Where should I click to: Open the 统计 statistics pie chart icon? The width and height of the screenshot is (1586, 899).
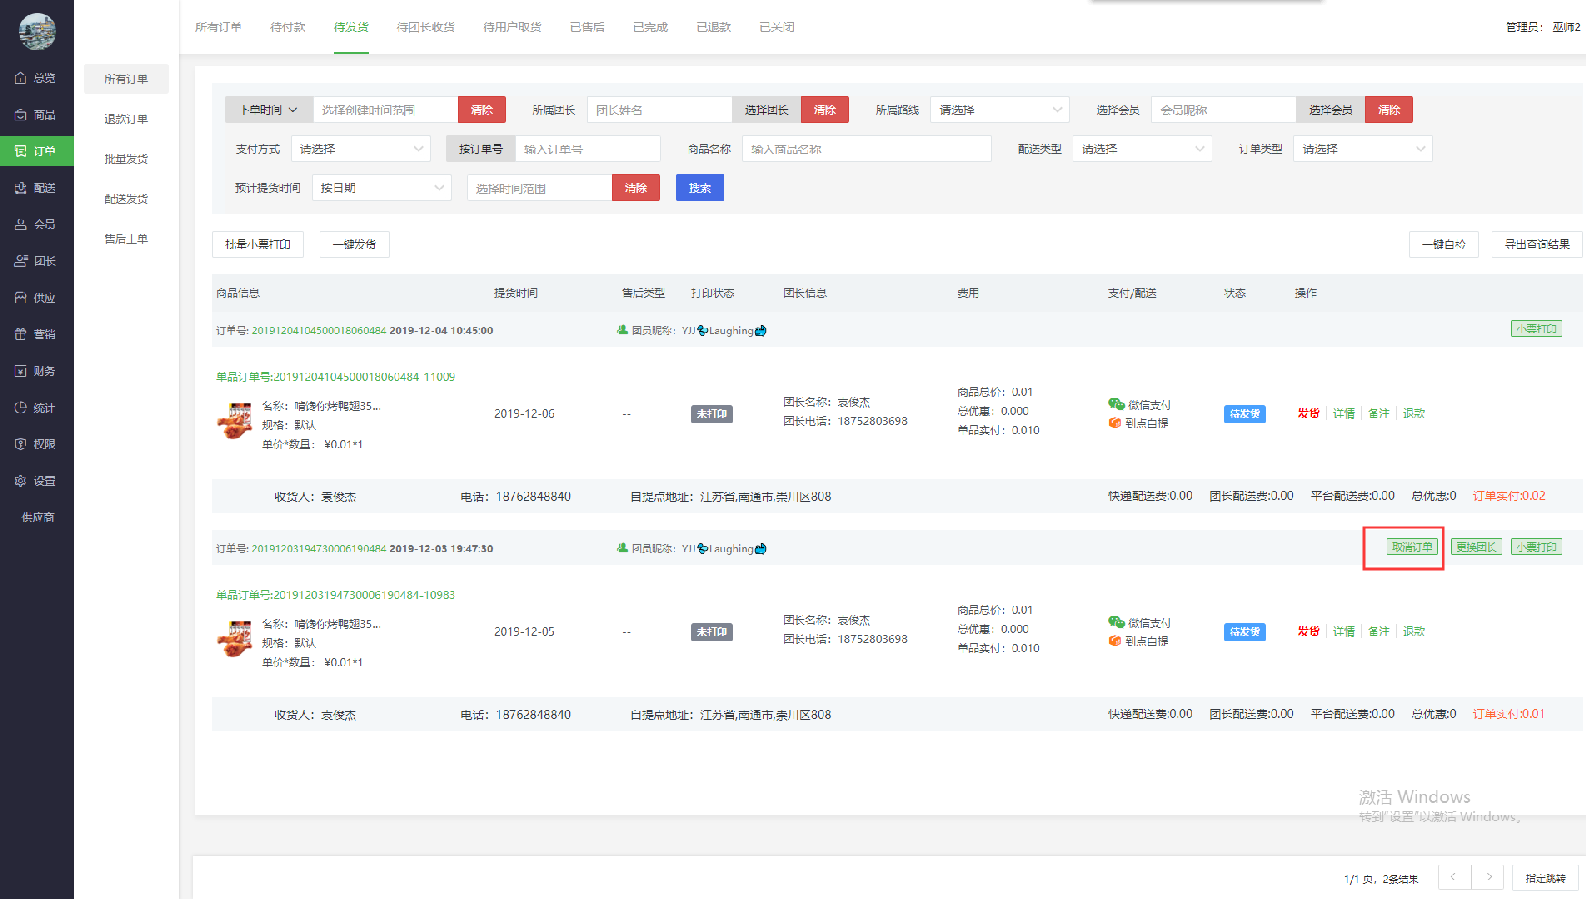[21, 408]
